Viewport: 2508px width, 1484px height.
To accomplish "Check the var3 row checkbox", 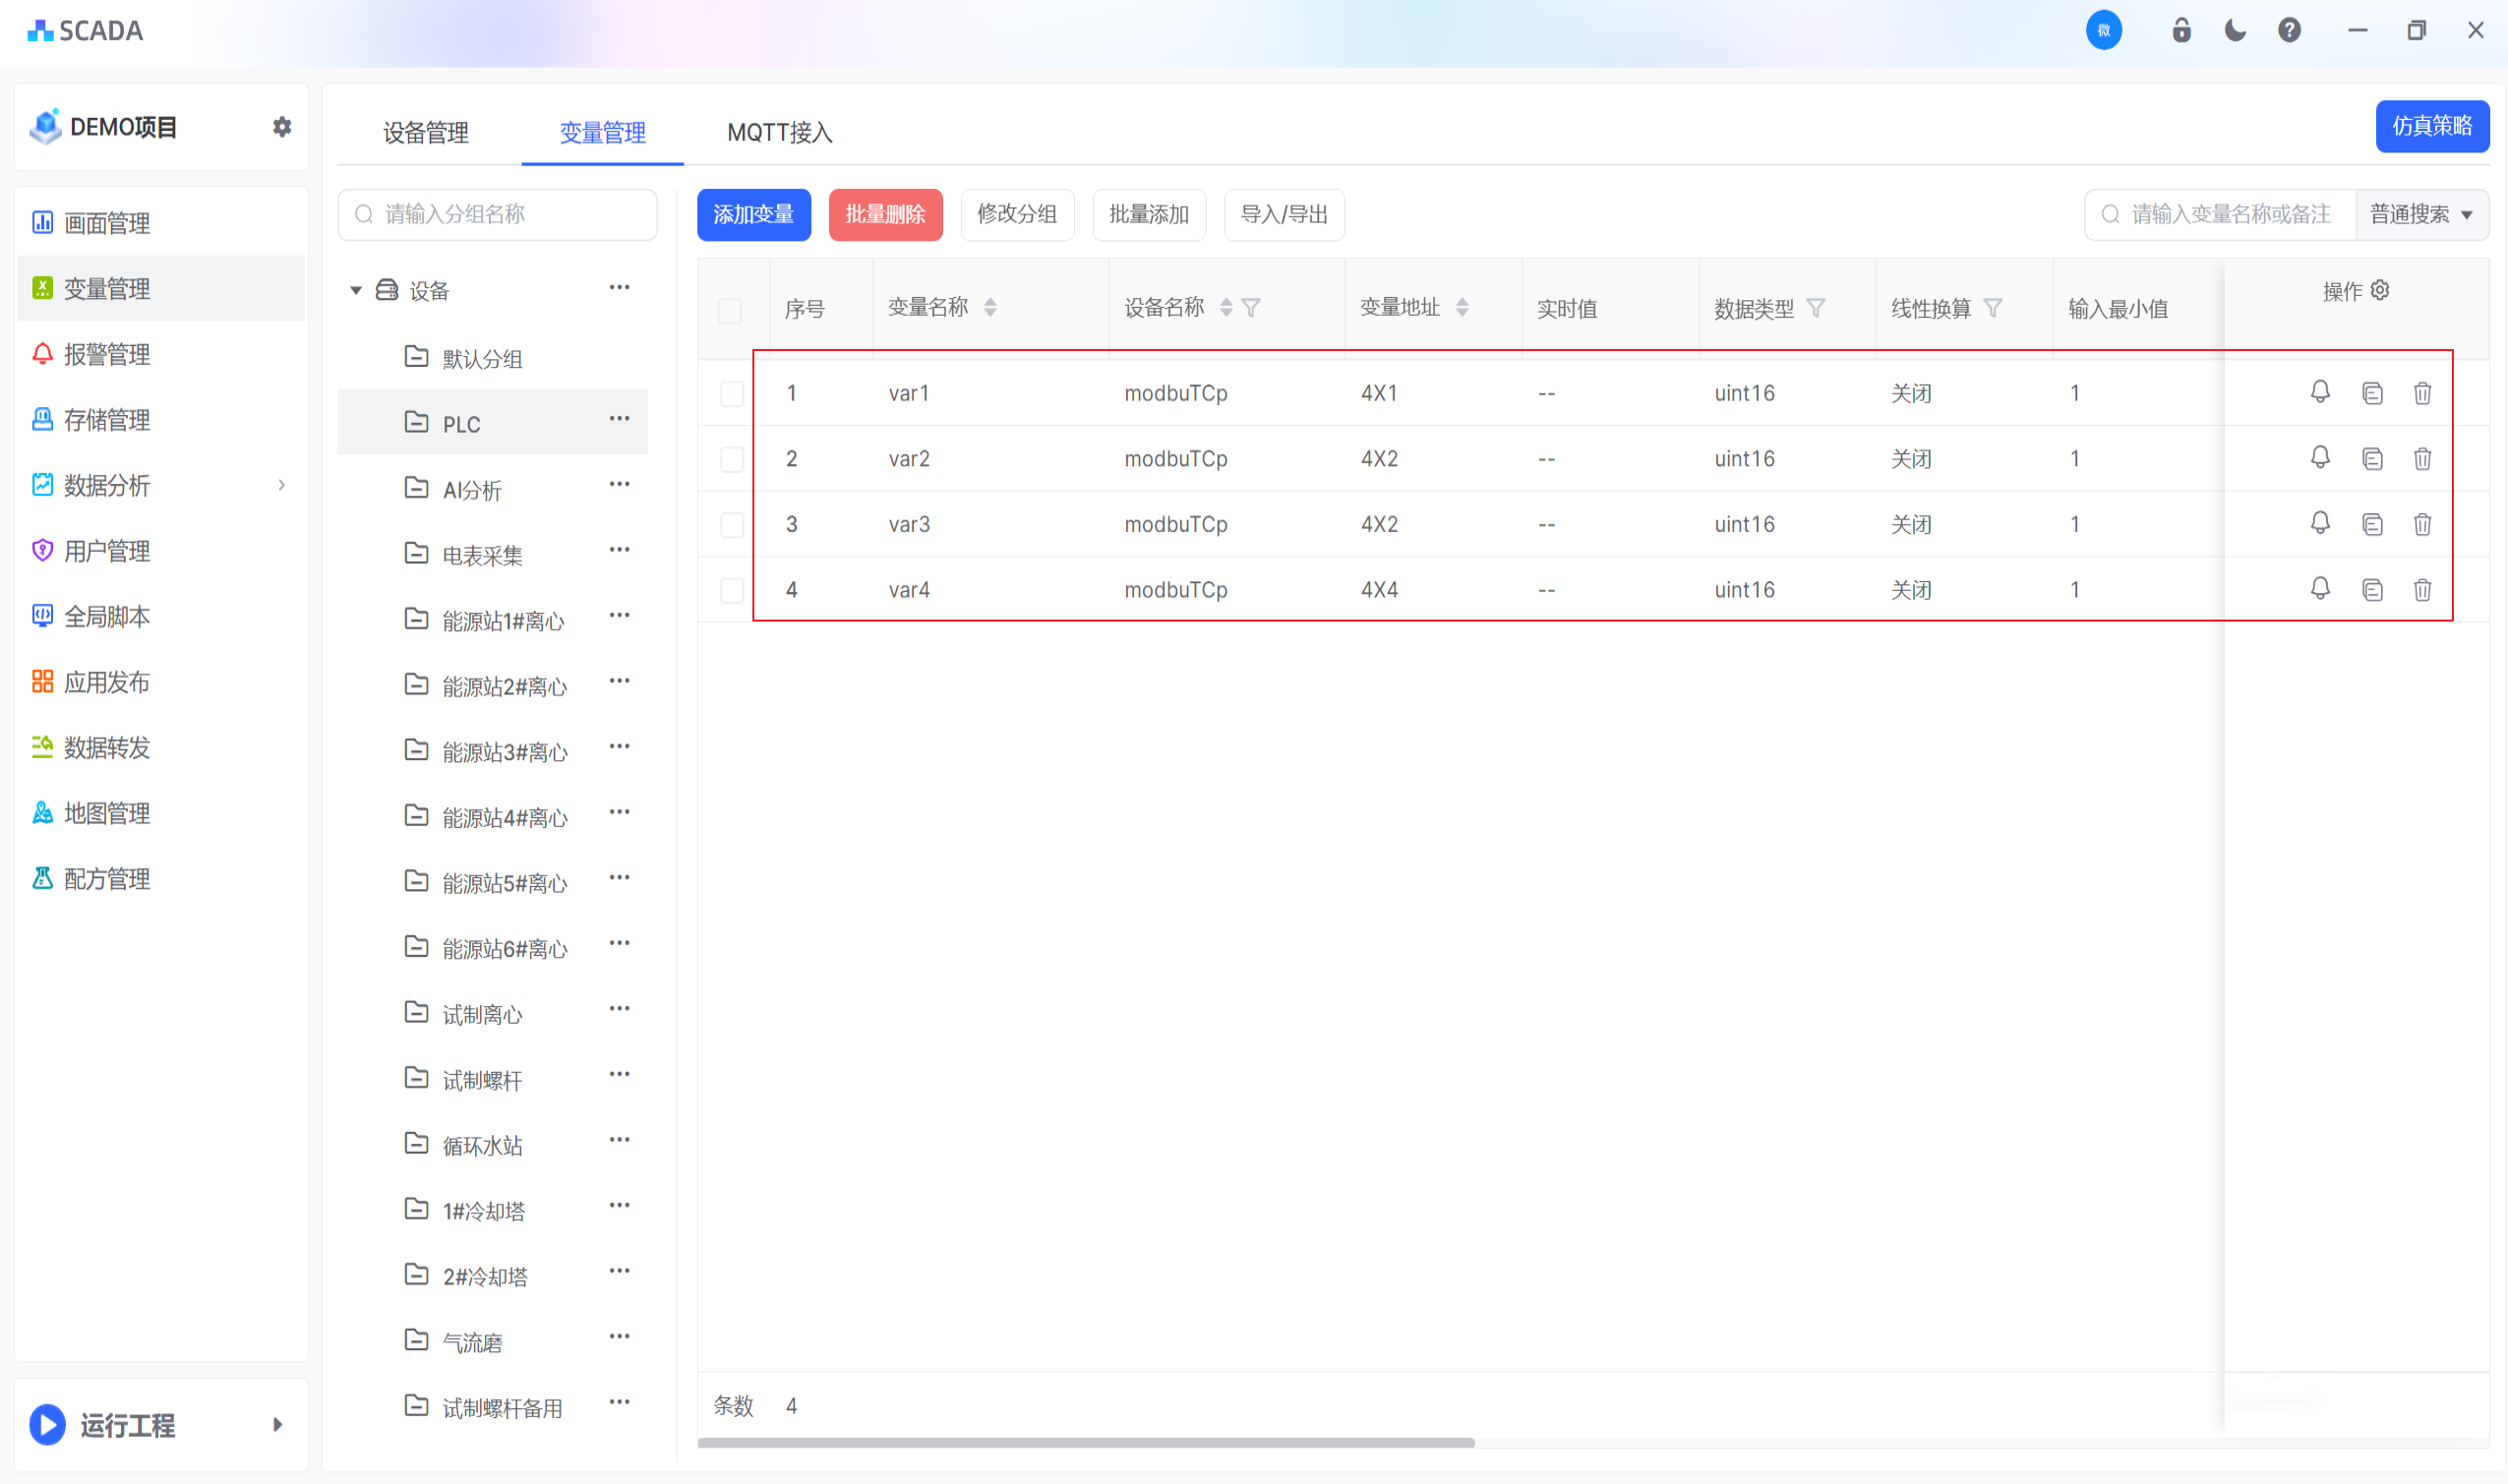I will pyautogui.click(x=732, y=525).
